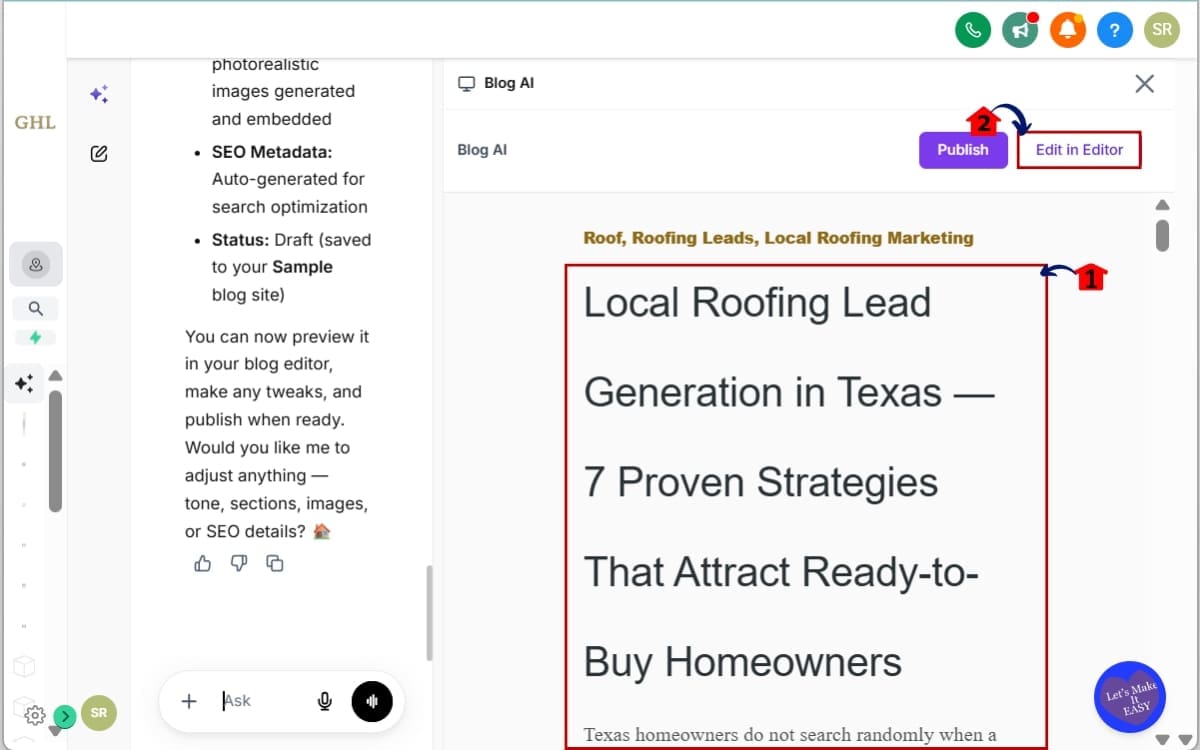The height and width of the screenshot is (750, 1200).
Task: Expand the sidebar with the green arrow
Action: (x=65, y=716)
